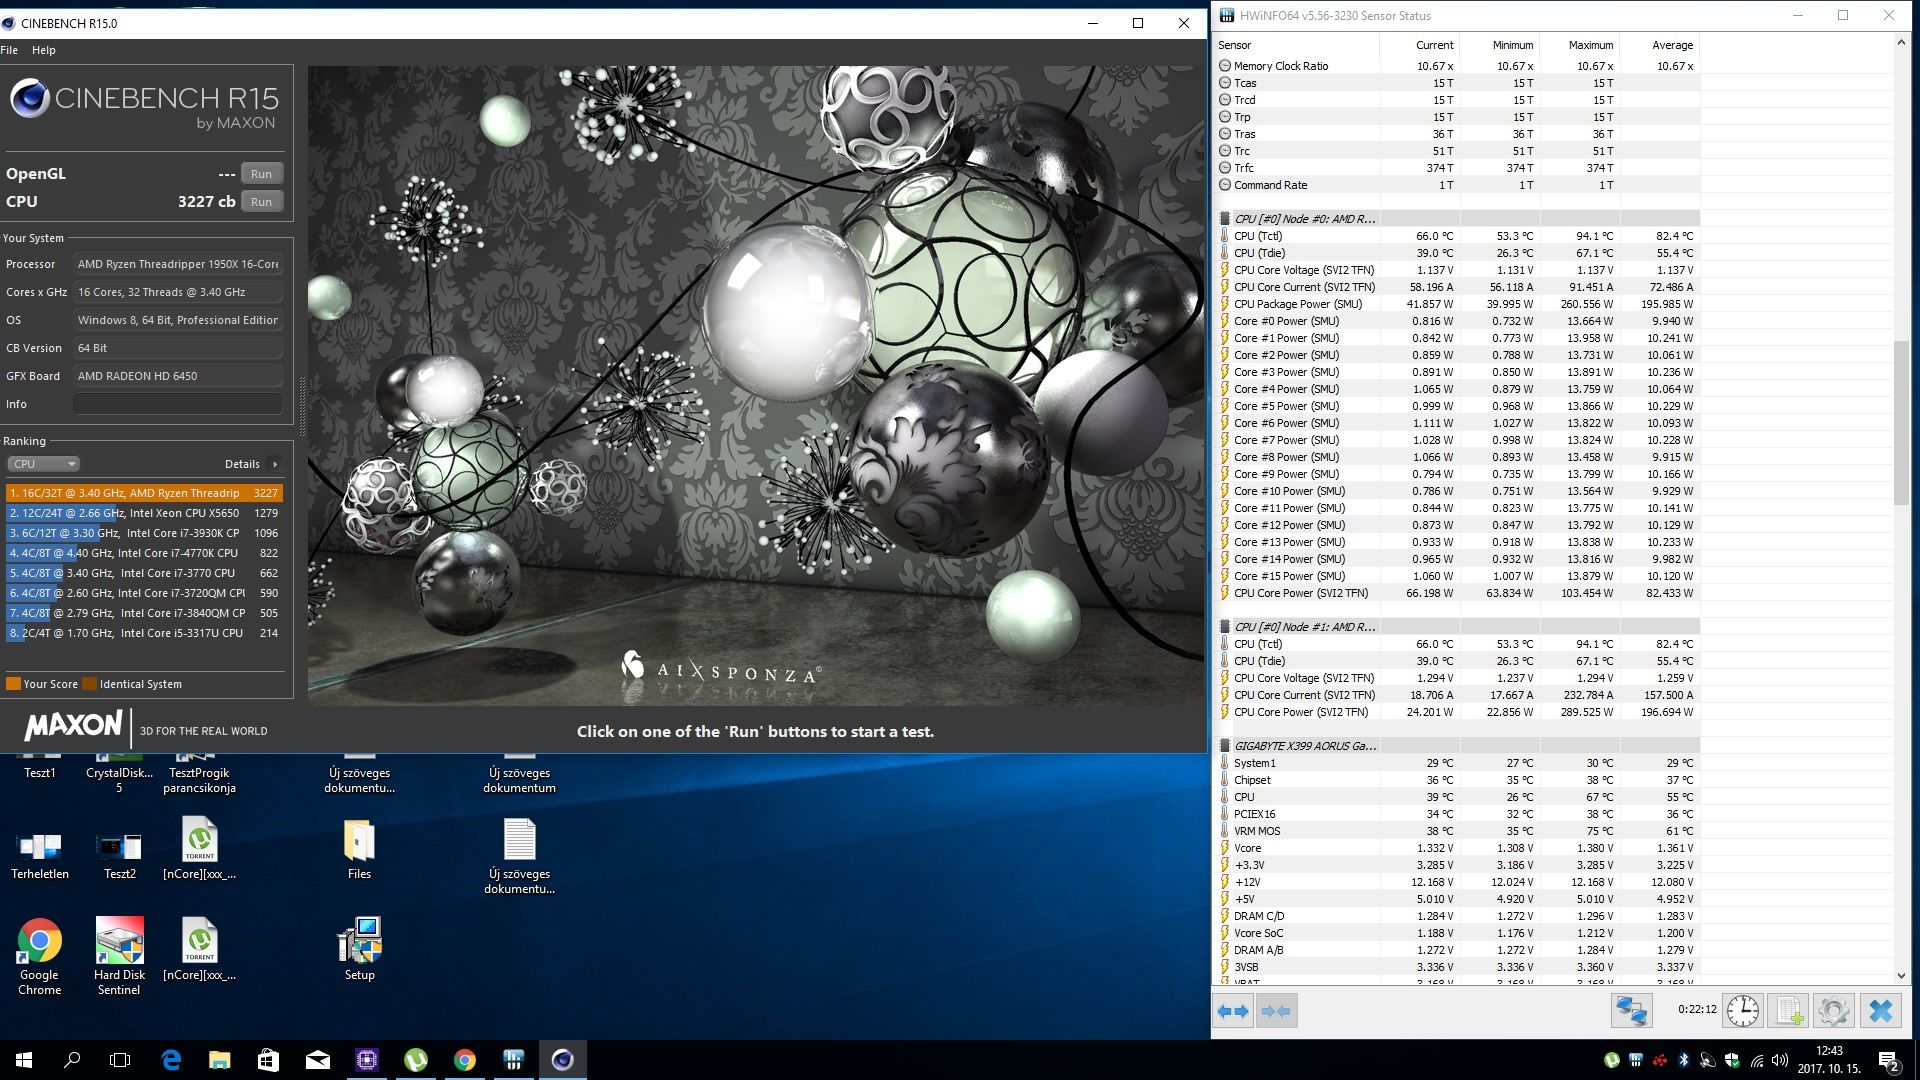Click HWiNFO collapse columns arrows button
Image resolution: width=1920 pixels, height=1080 pixels.
[1276, 1011]
